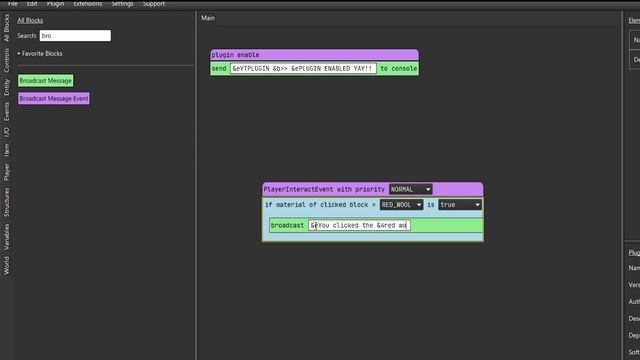Open the Plugin menu
This screenshot has height=360, width=640.
[55, 4]
